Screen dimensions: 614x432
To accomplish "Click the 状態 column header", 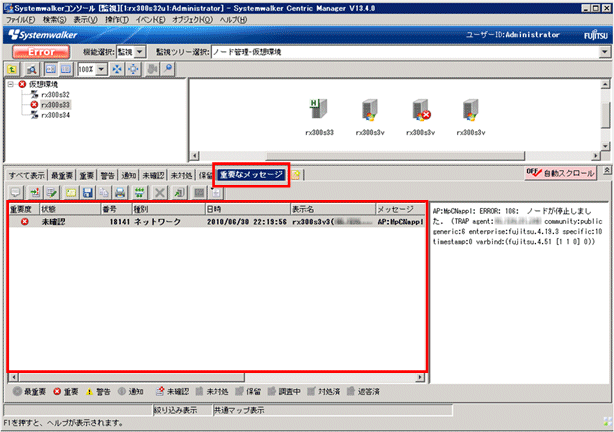I will (70, 209).
